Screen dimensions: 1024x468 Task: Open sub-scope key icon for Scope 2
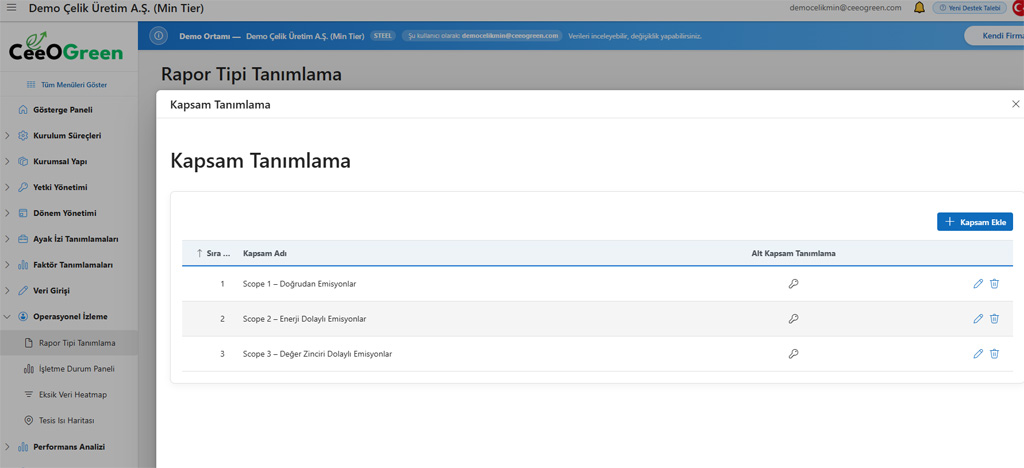(x=793, y=319)
